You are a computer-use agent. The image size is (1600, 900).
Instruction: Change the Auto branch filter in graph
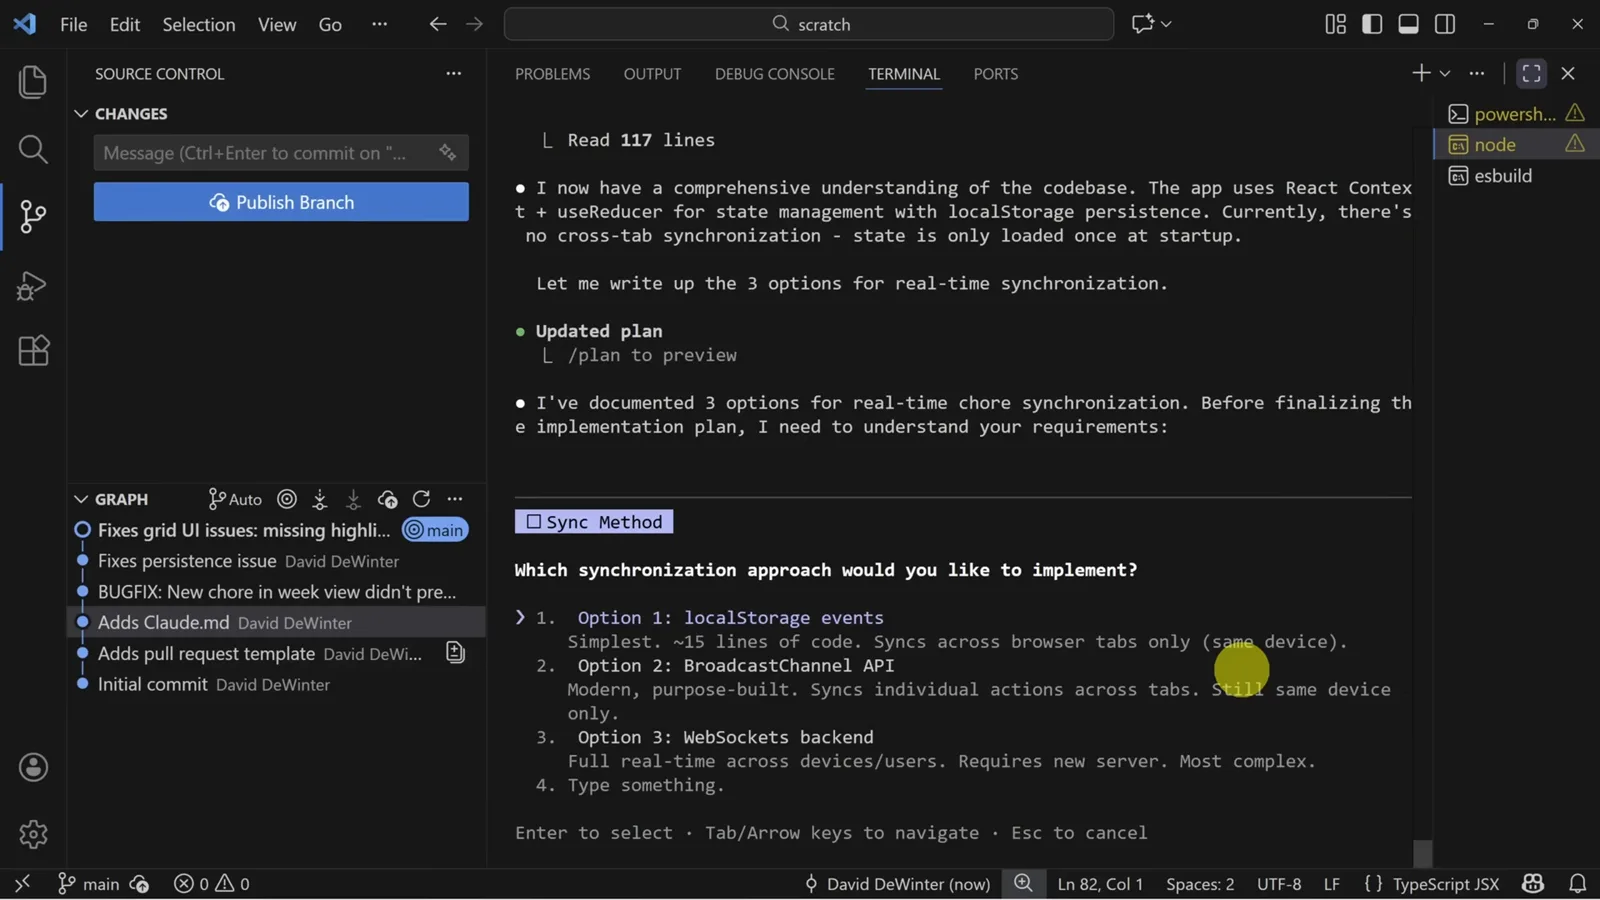235,499
